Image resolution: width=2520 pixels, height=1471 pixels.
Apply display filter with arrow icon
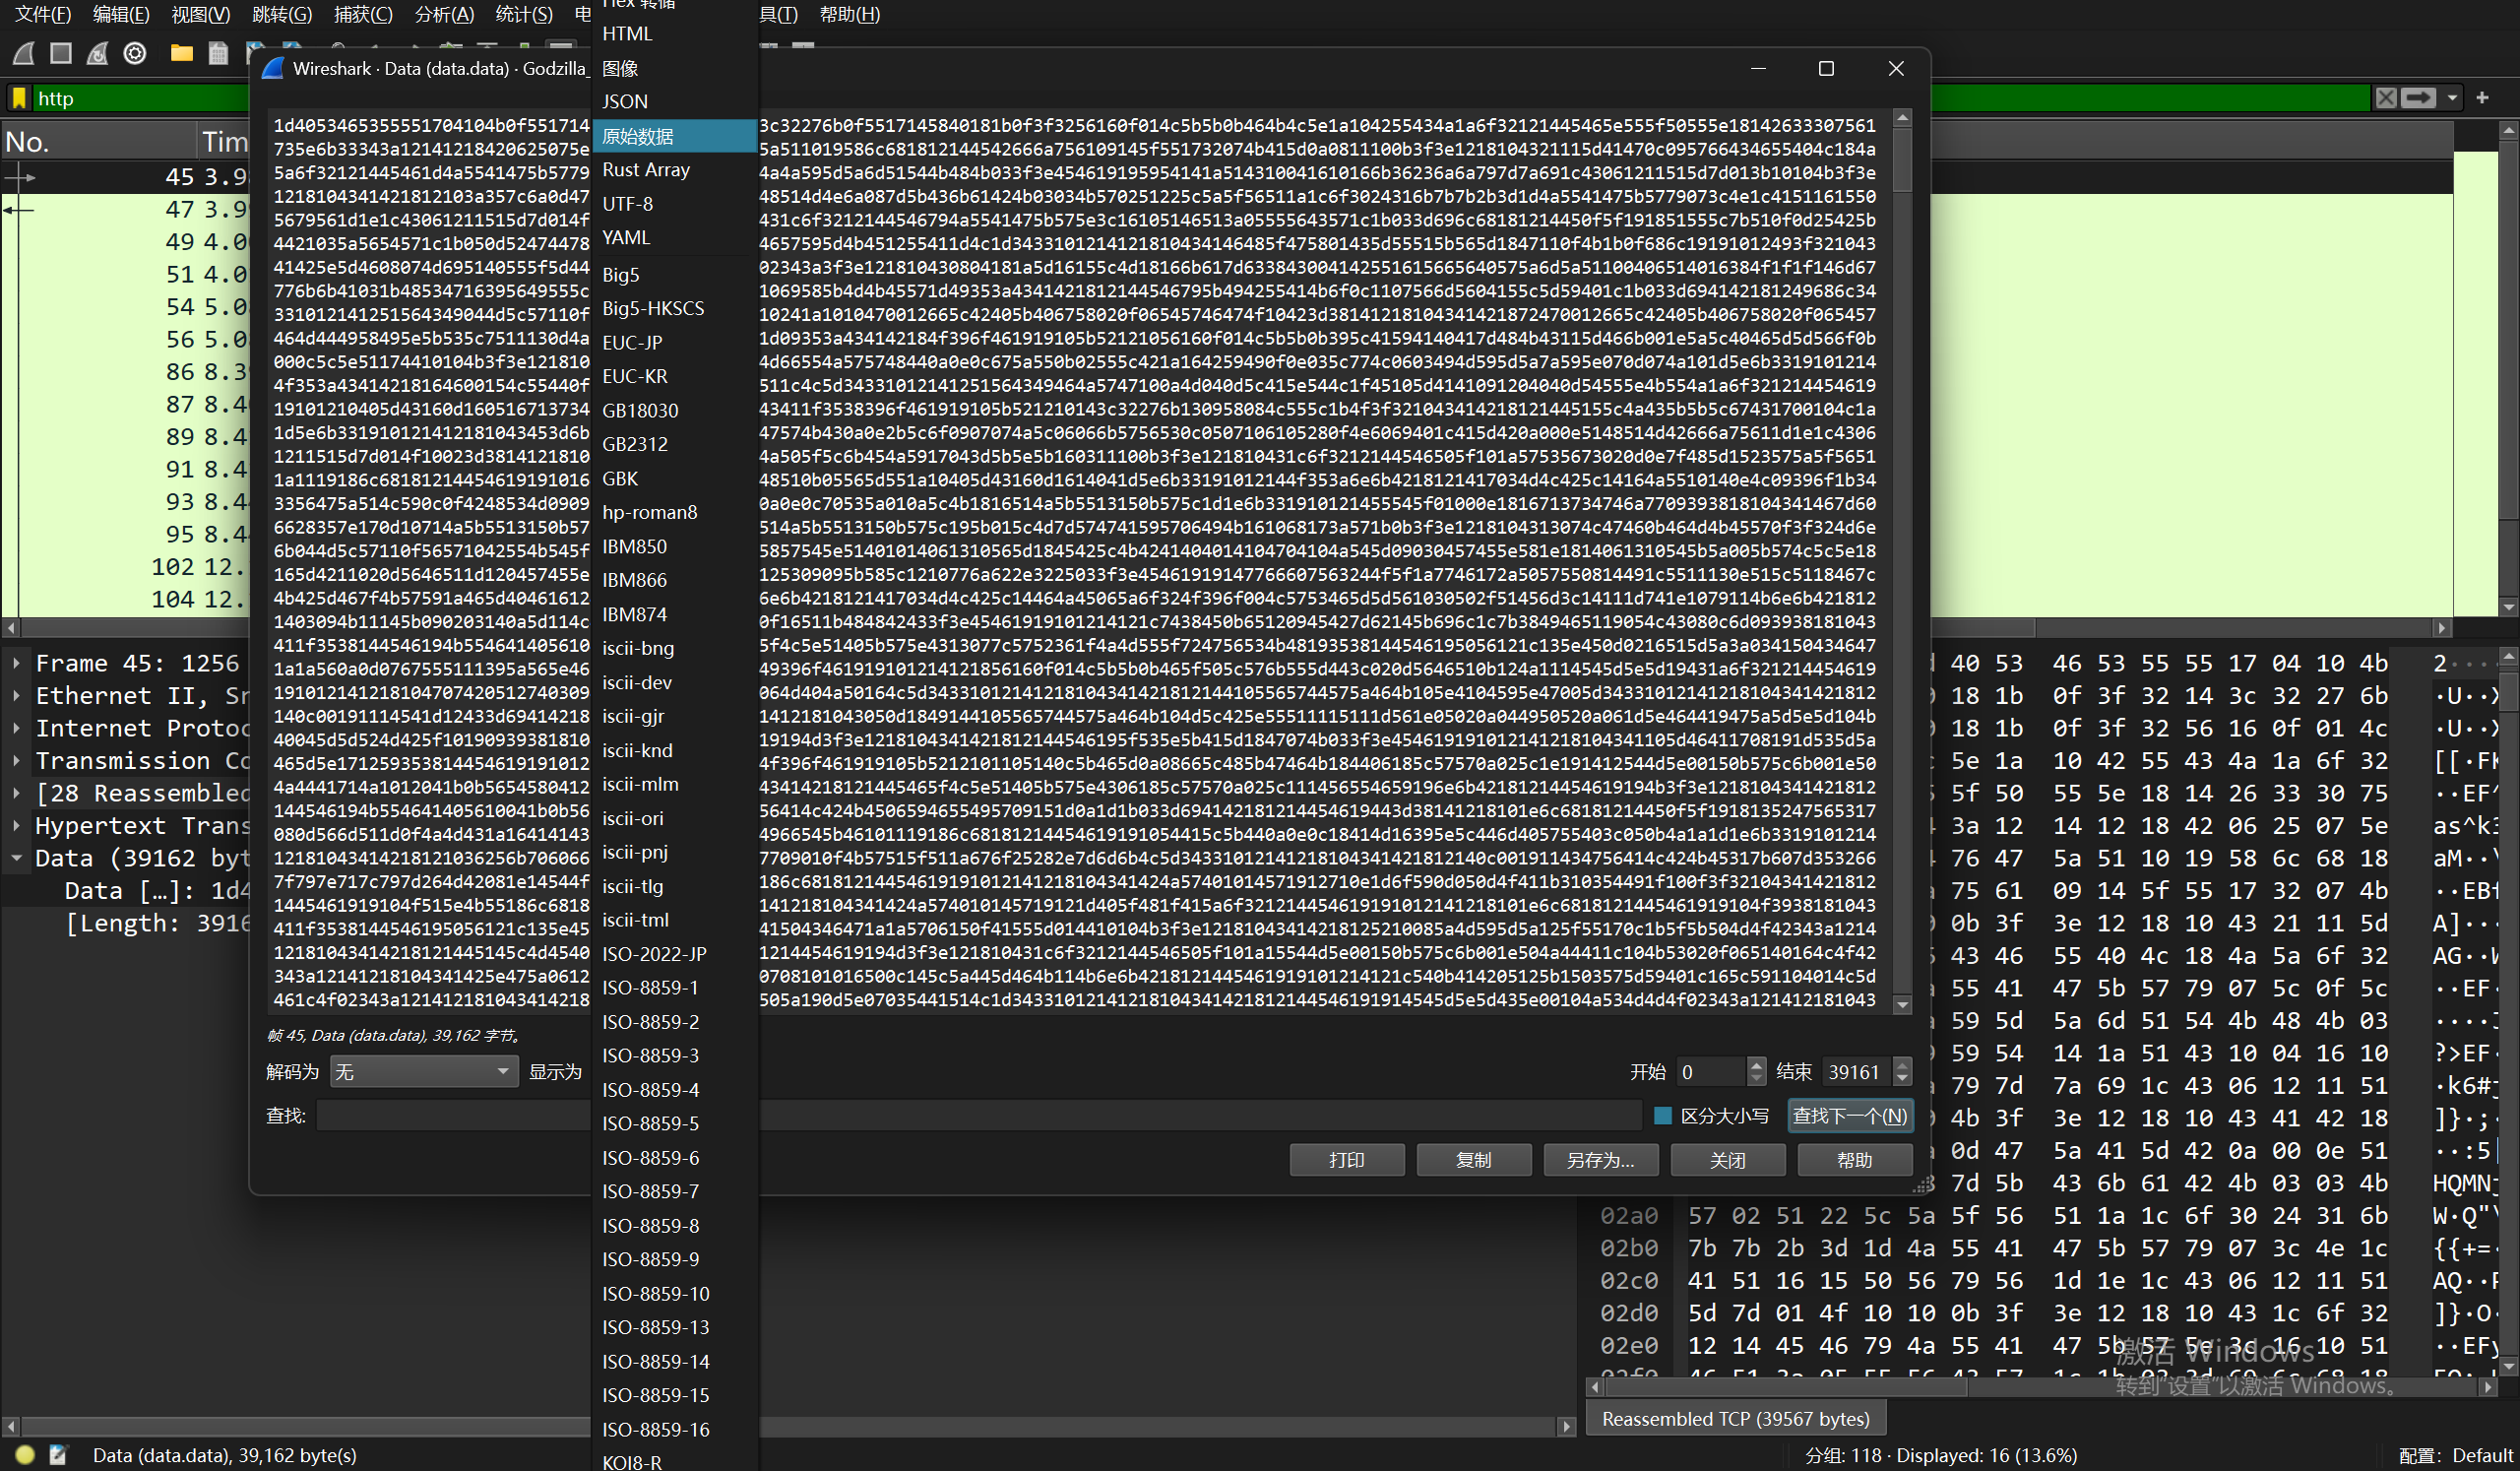click(2418, 98)
